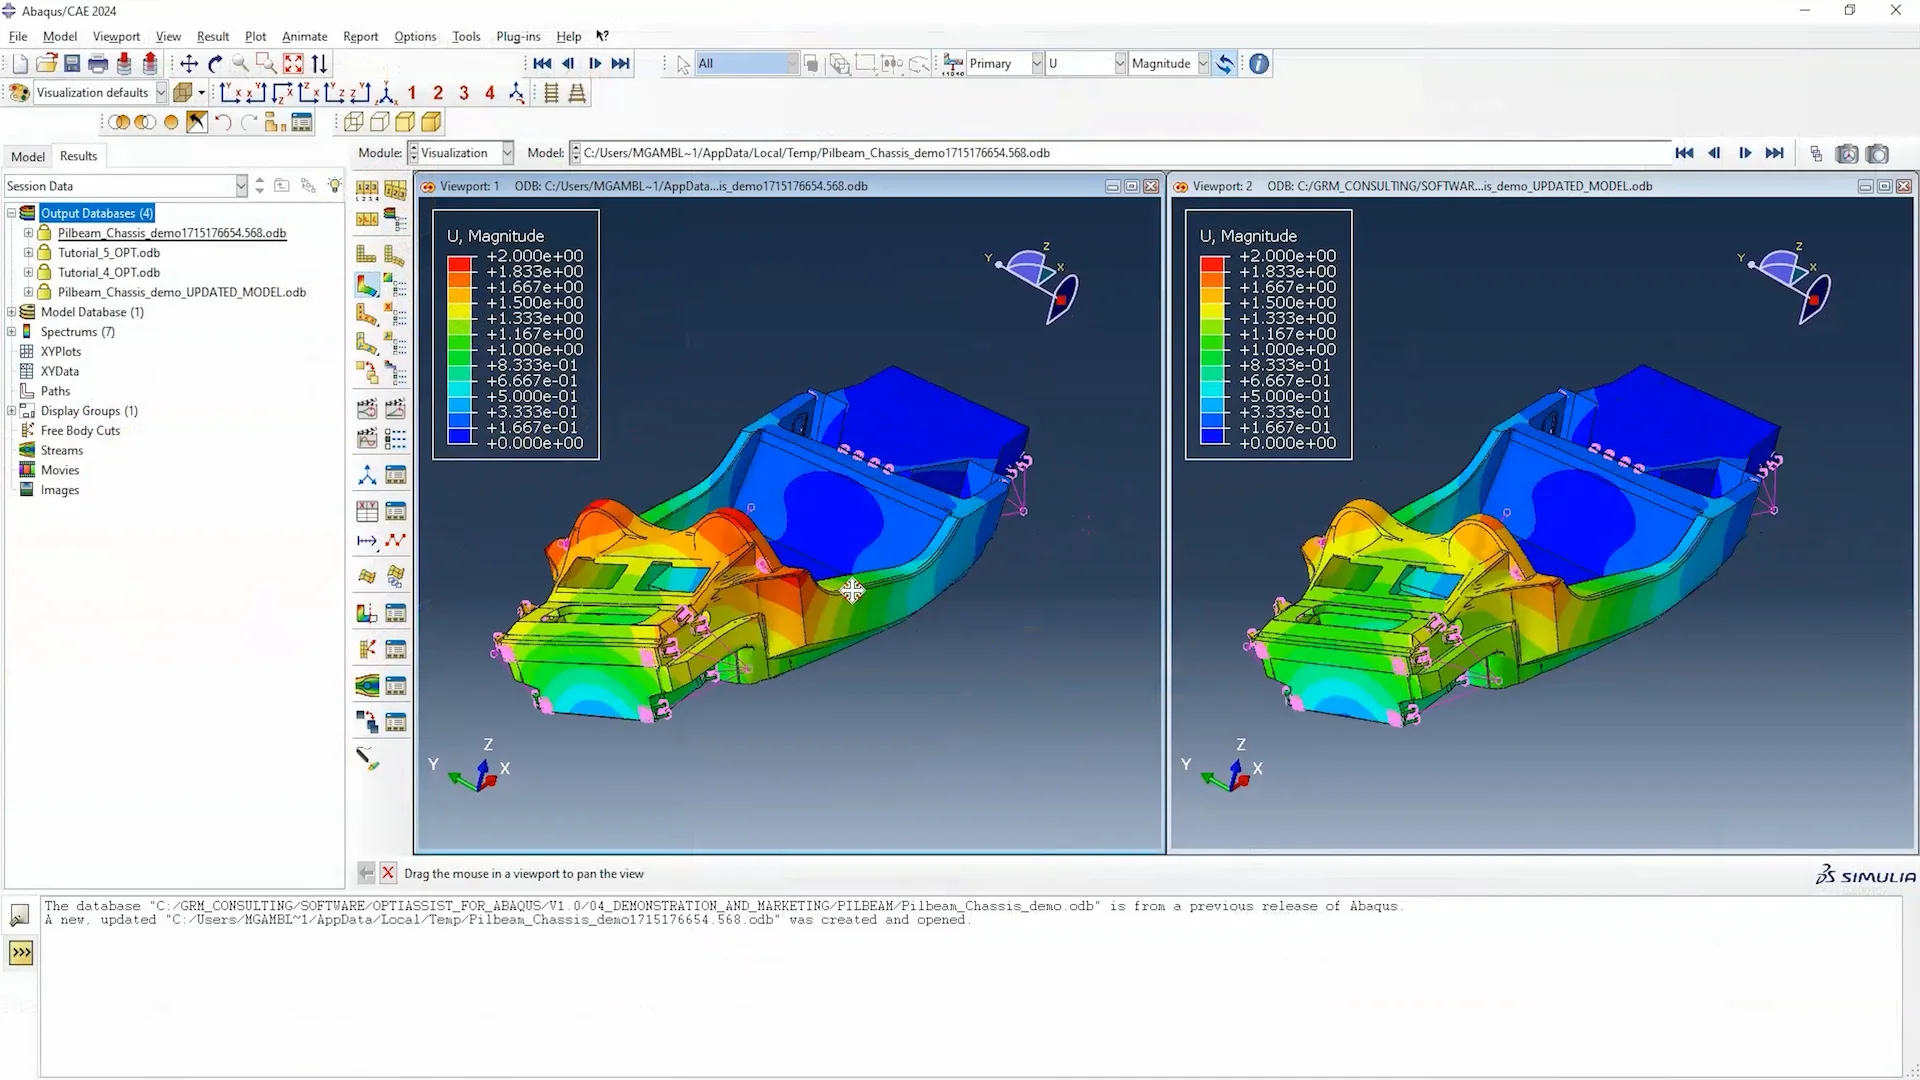Expand the Spectrums (7) tree node
Viewport: 1920px width, 1080px height.
pyautogui.click(x=12, y=332)
